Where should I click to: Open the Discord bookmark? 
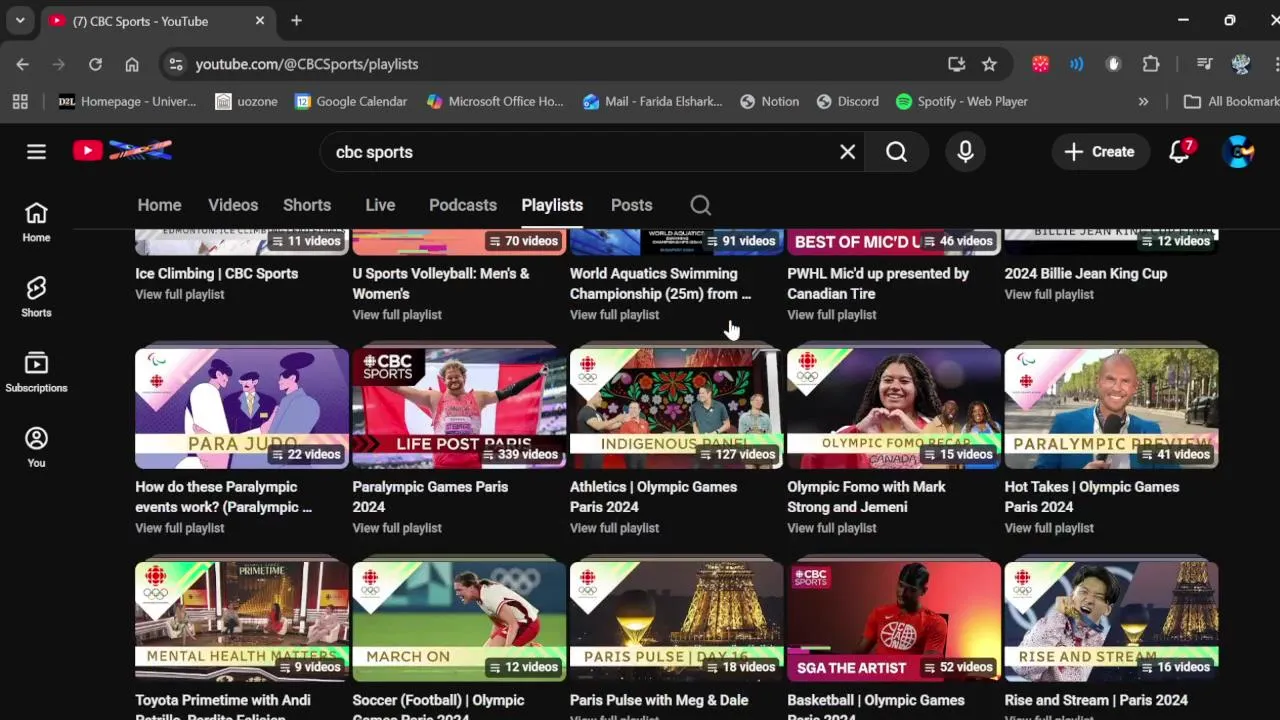[x=847, y=101]
